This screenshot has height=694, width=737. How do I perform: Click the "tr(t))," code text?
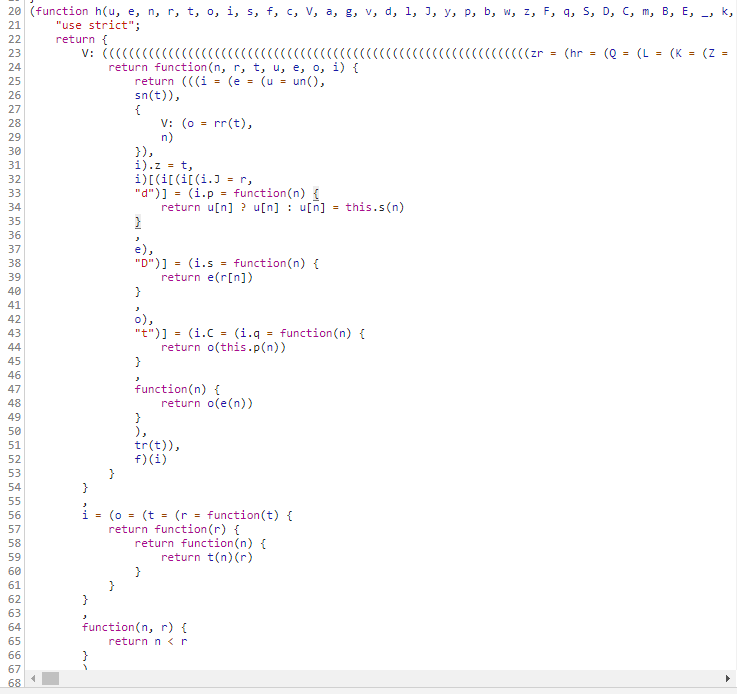pyautogui.click(x=157, y=445)
